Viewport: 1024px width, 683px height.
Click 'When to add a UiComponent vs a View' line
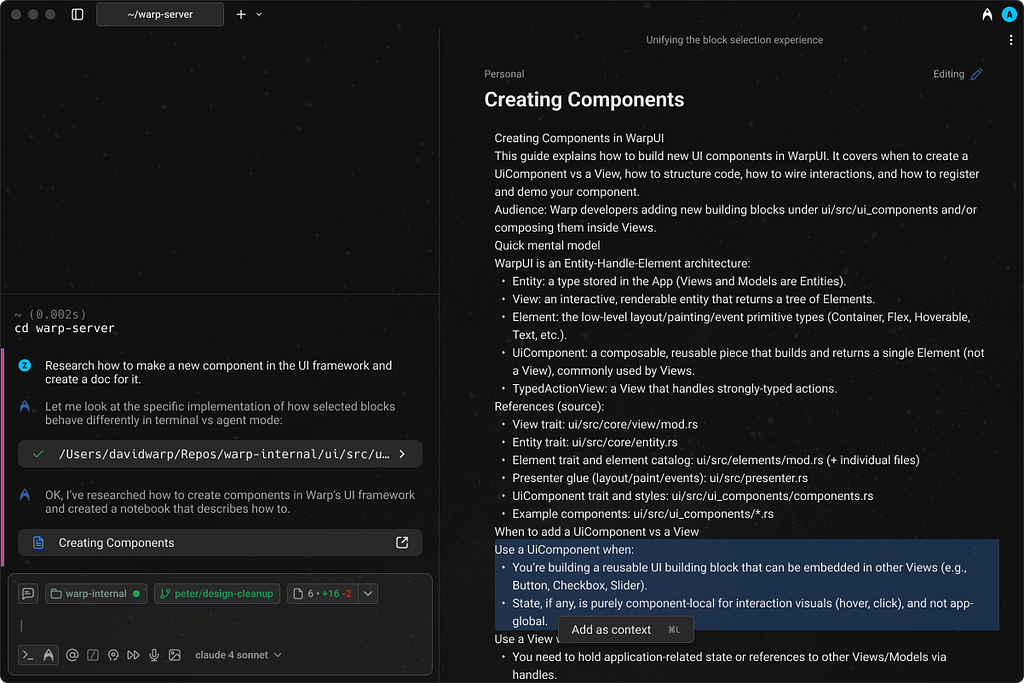tap(596, 532)
